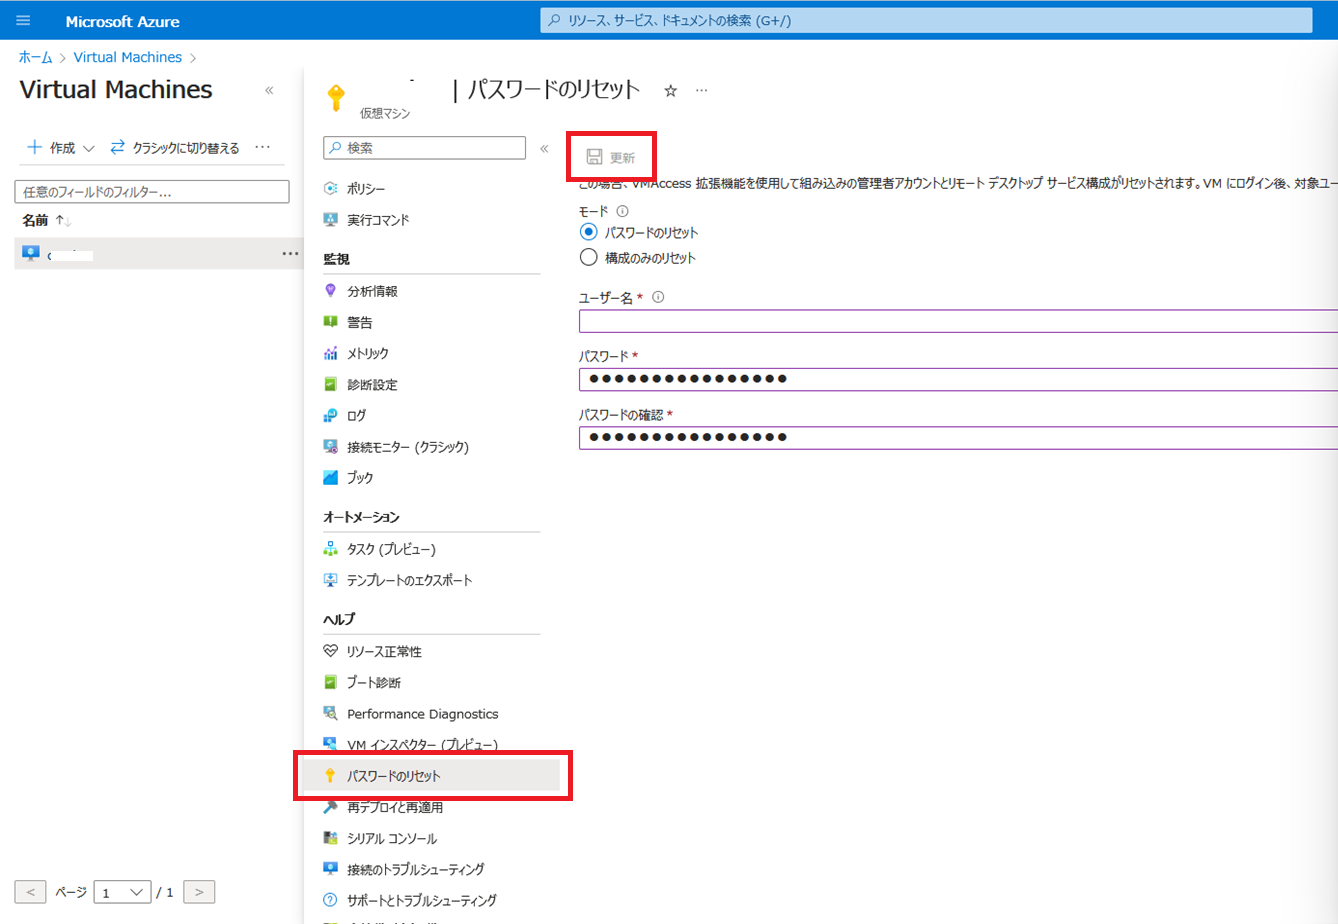Collapse the resource menu with the chevron

click(544, 148)
